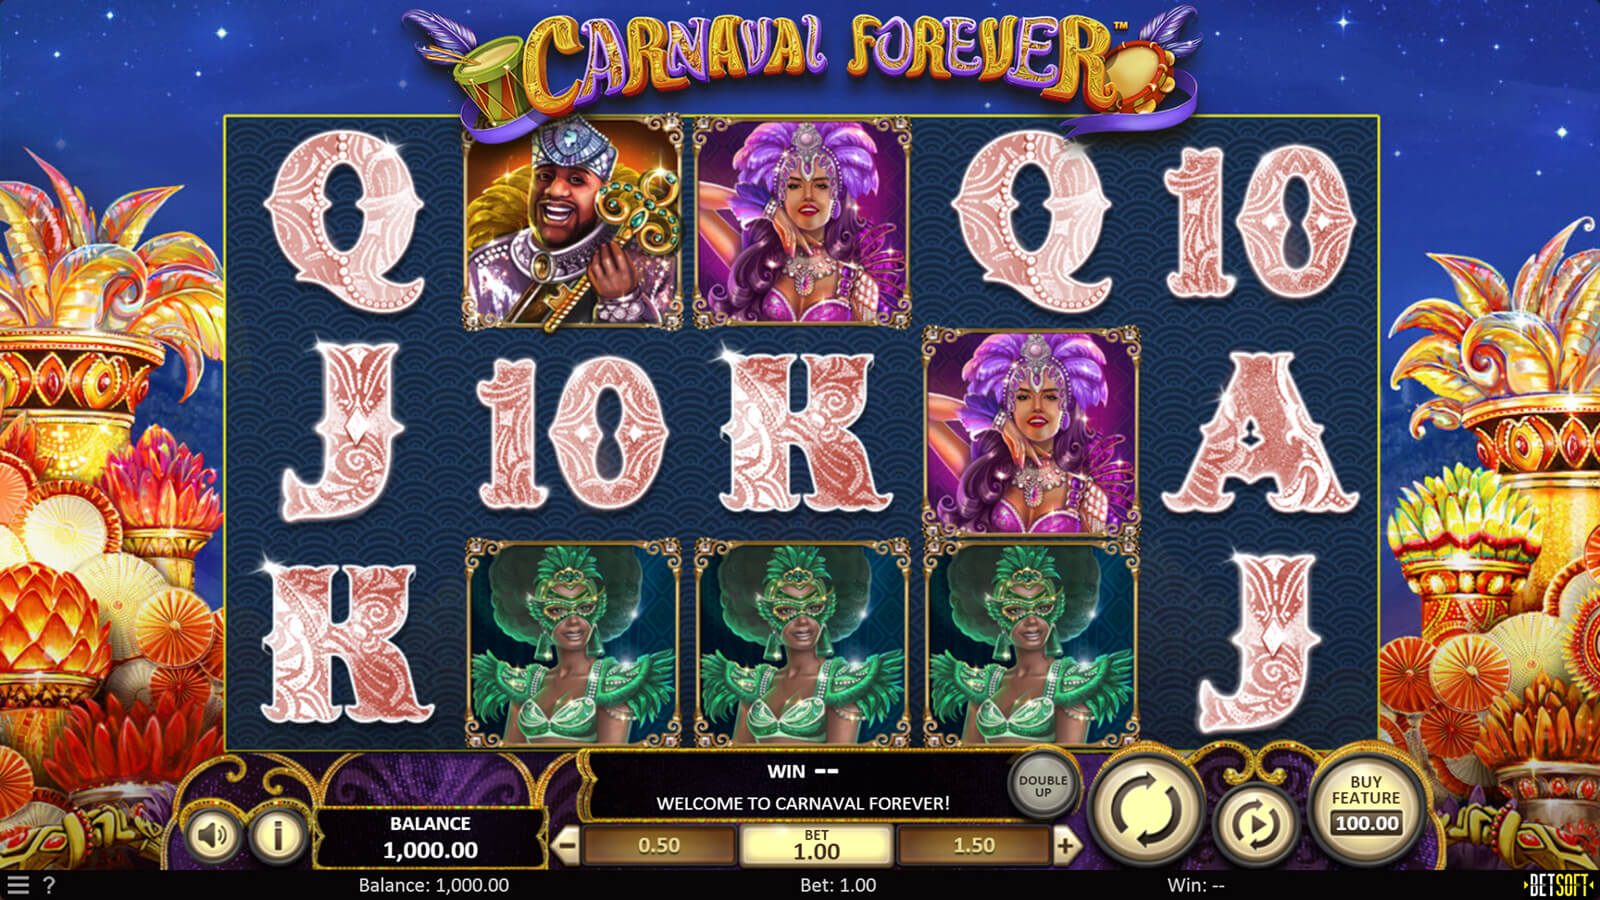This screenshot has width=1600, height=900.
Task: Click the Carnaval Forever title logo
Action: (800, 65)
